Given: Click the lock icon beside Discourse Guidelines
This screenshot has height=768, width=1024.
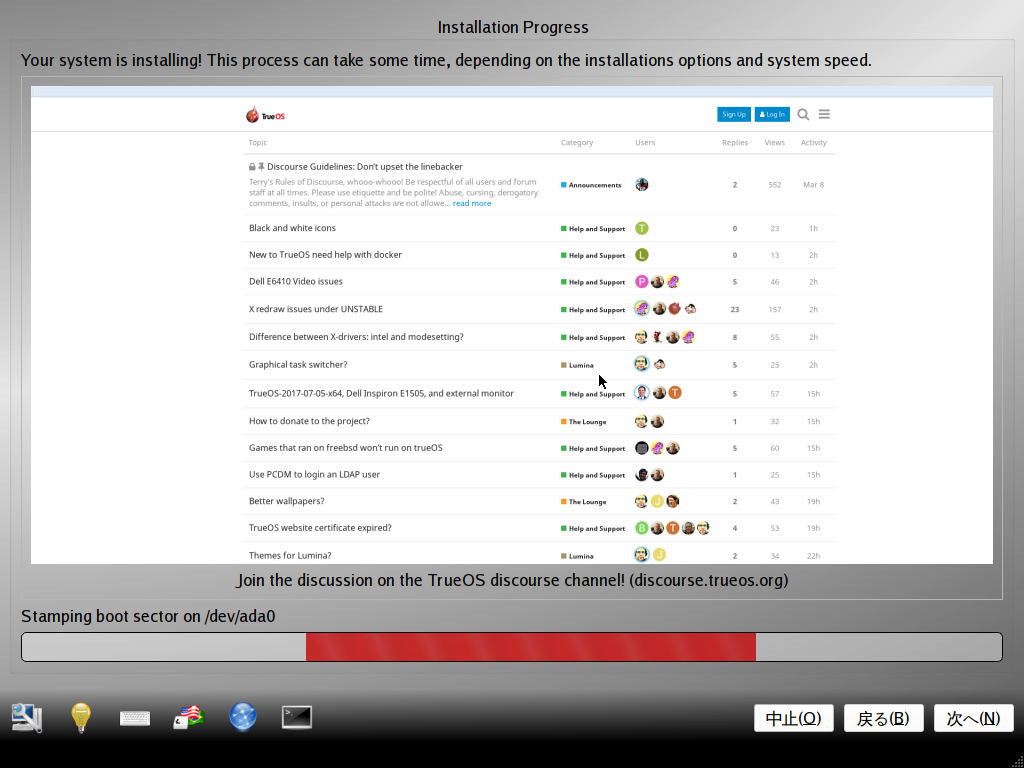Looking at the screenshot, I should tap(252, 167).
